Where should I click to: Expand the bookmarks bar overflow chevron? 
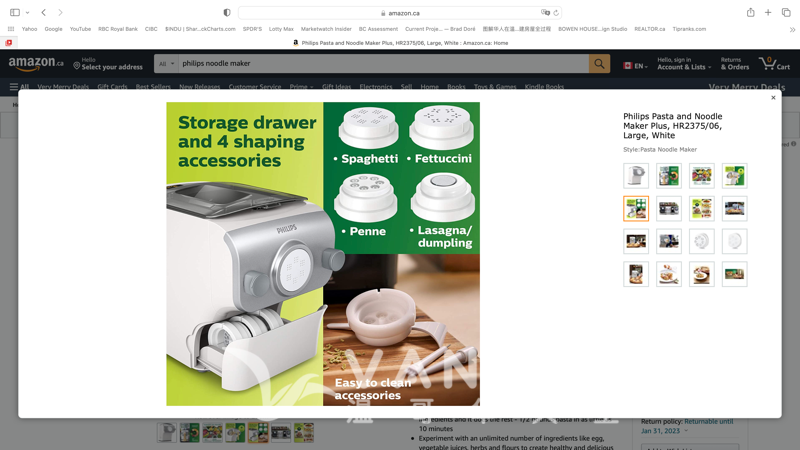click(x=792, y=30)
